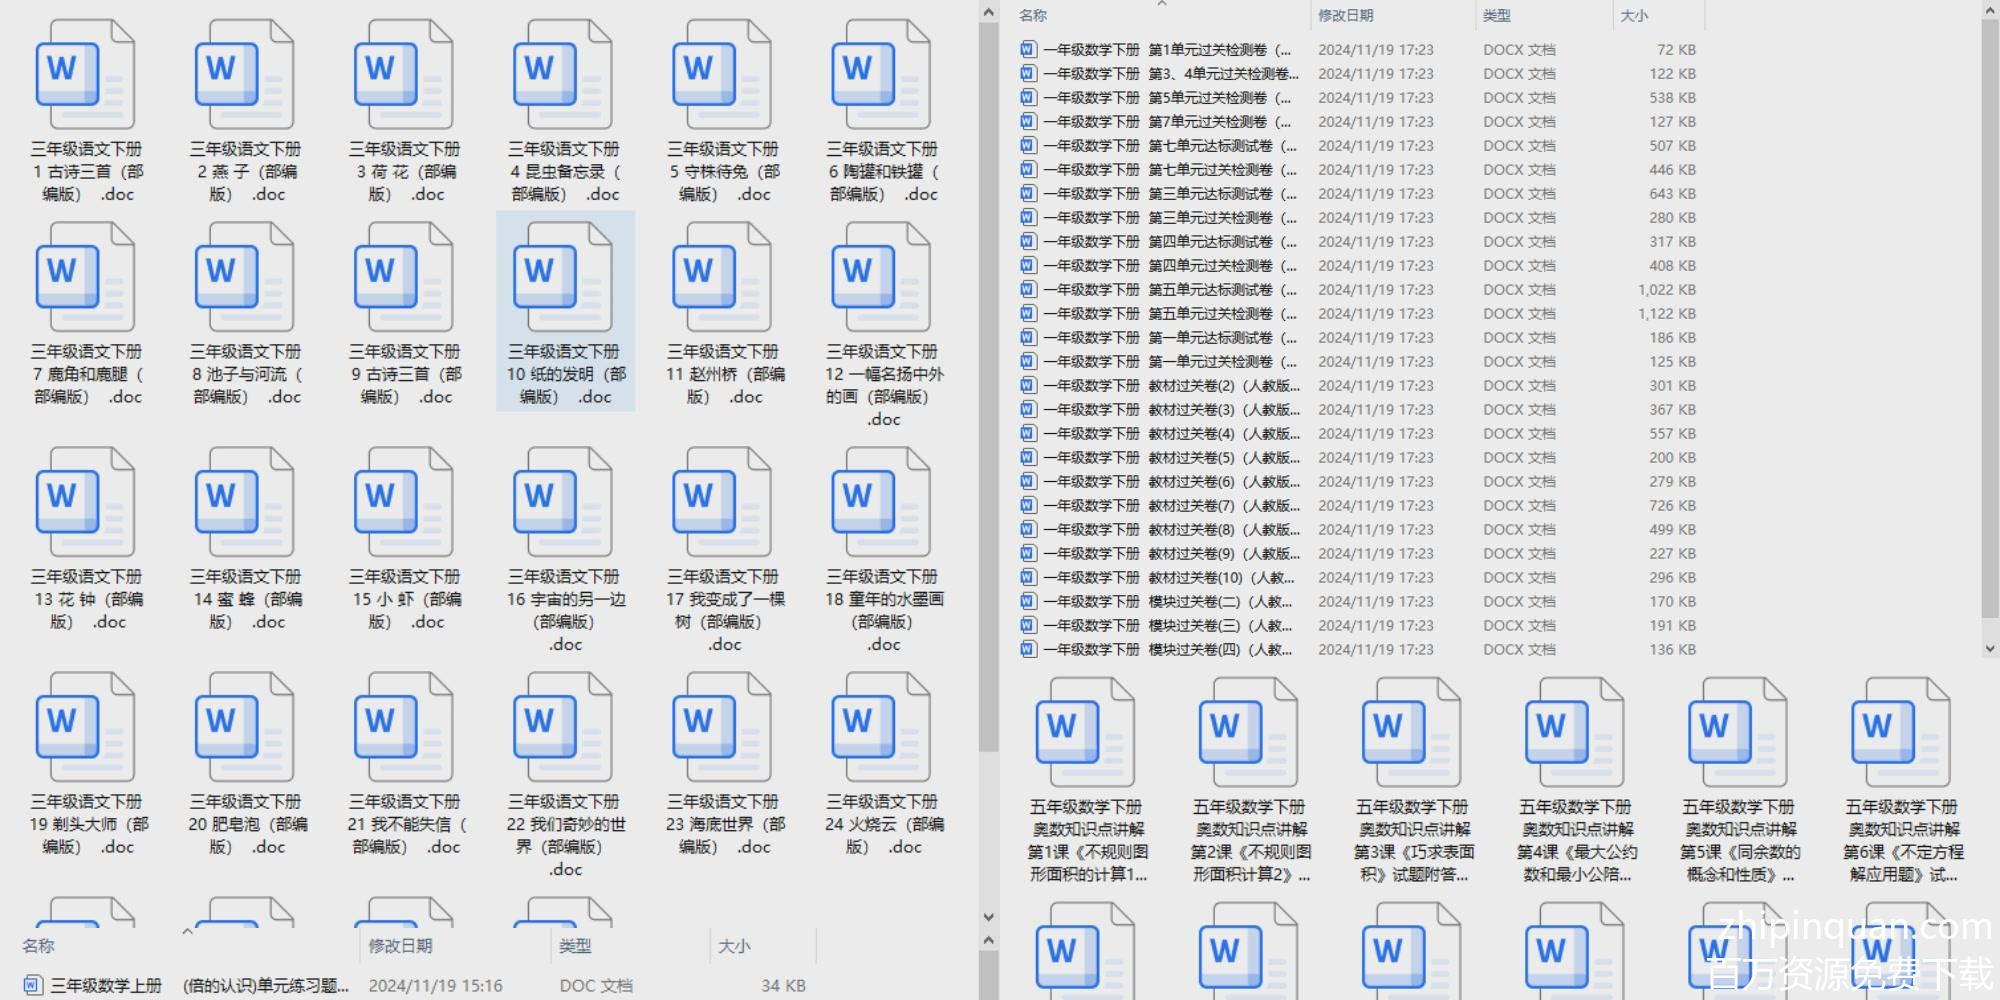Click the 24 火烧云 document icon
The width and height of the screenshot is (2000, 1000).
click(x=881, y=727)
